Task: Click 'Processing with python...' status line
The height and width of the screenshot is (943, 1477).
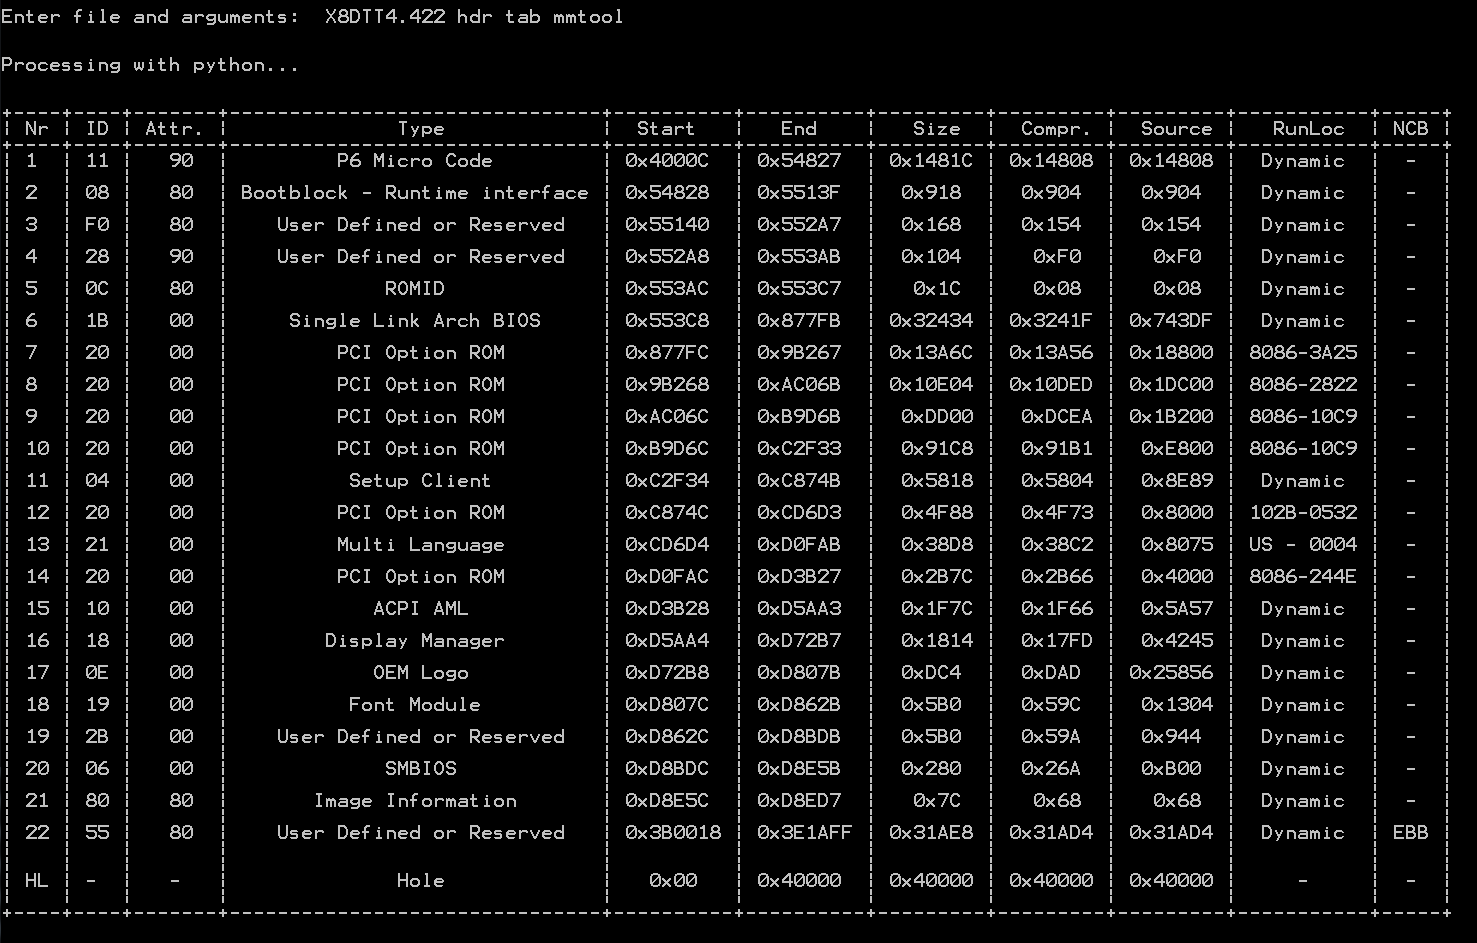Action: click(150, 65)
